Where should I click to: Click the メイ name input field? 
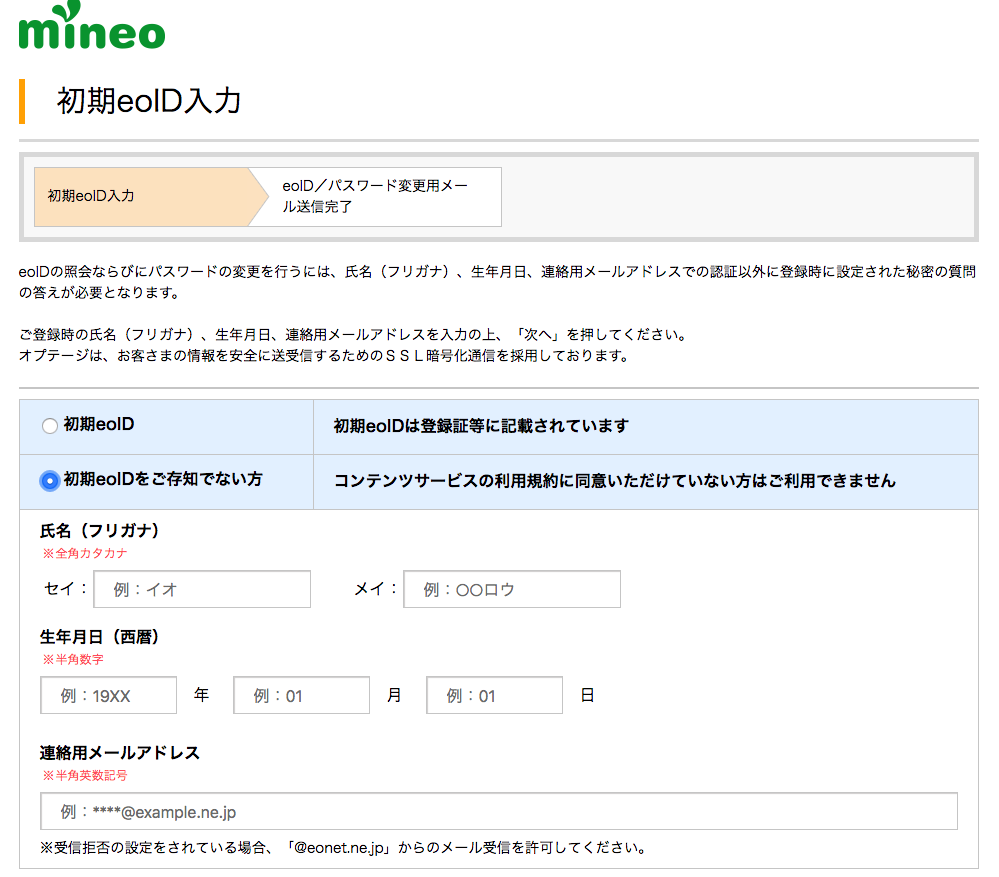[512, 589]
